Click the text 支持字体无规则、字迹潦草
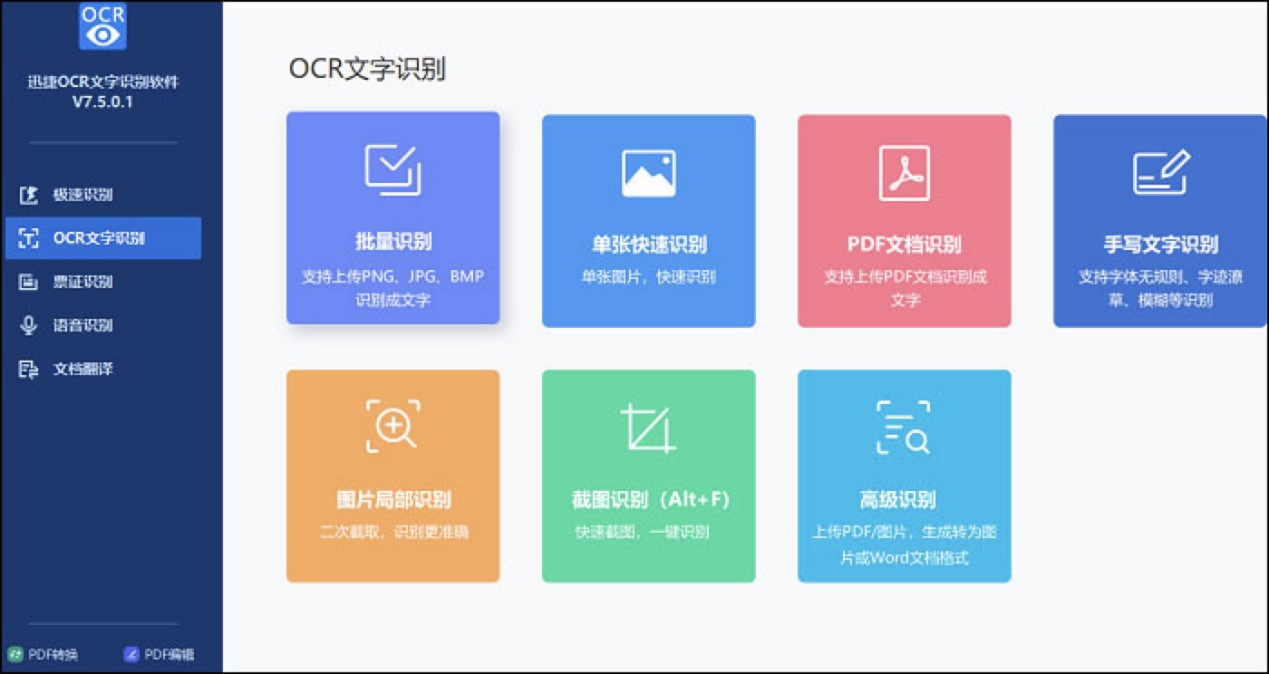Viewport: 1269px width, 674px height. 1160,288
